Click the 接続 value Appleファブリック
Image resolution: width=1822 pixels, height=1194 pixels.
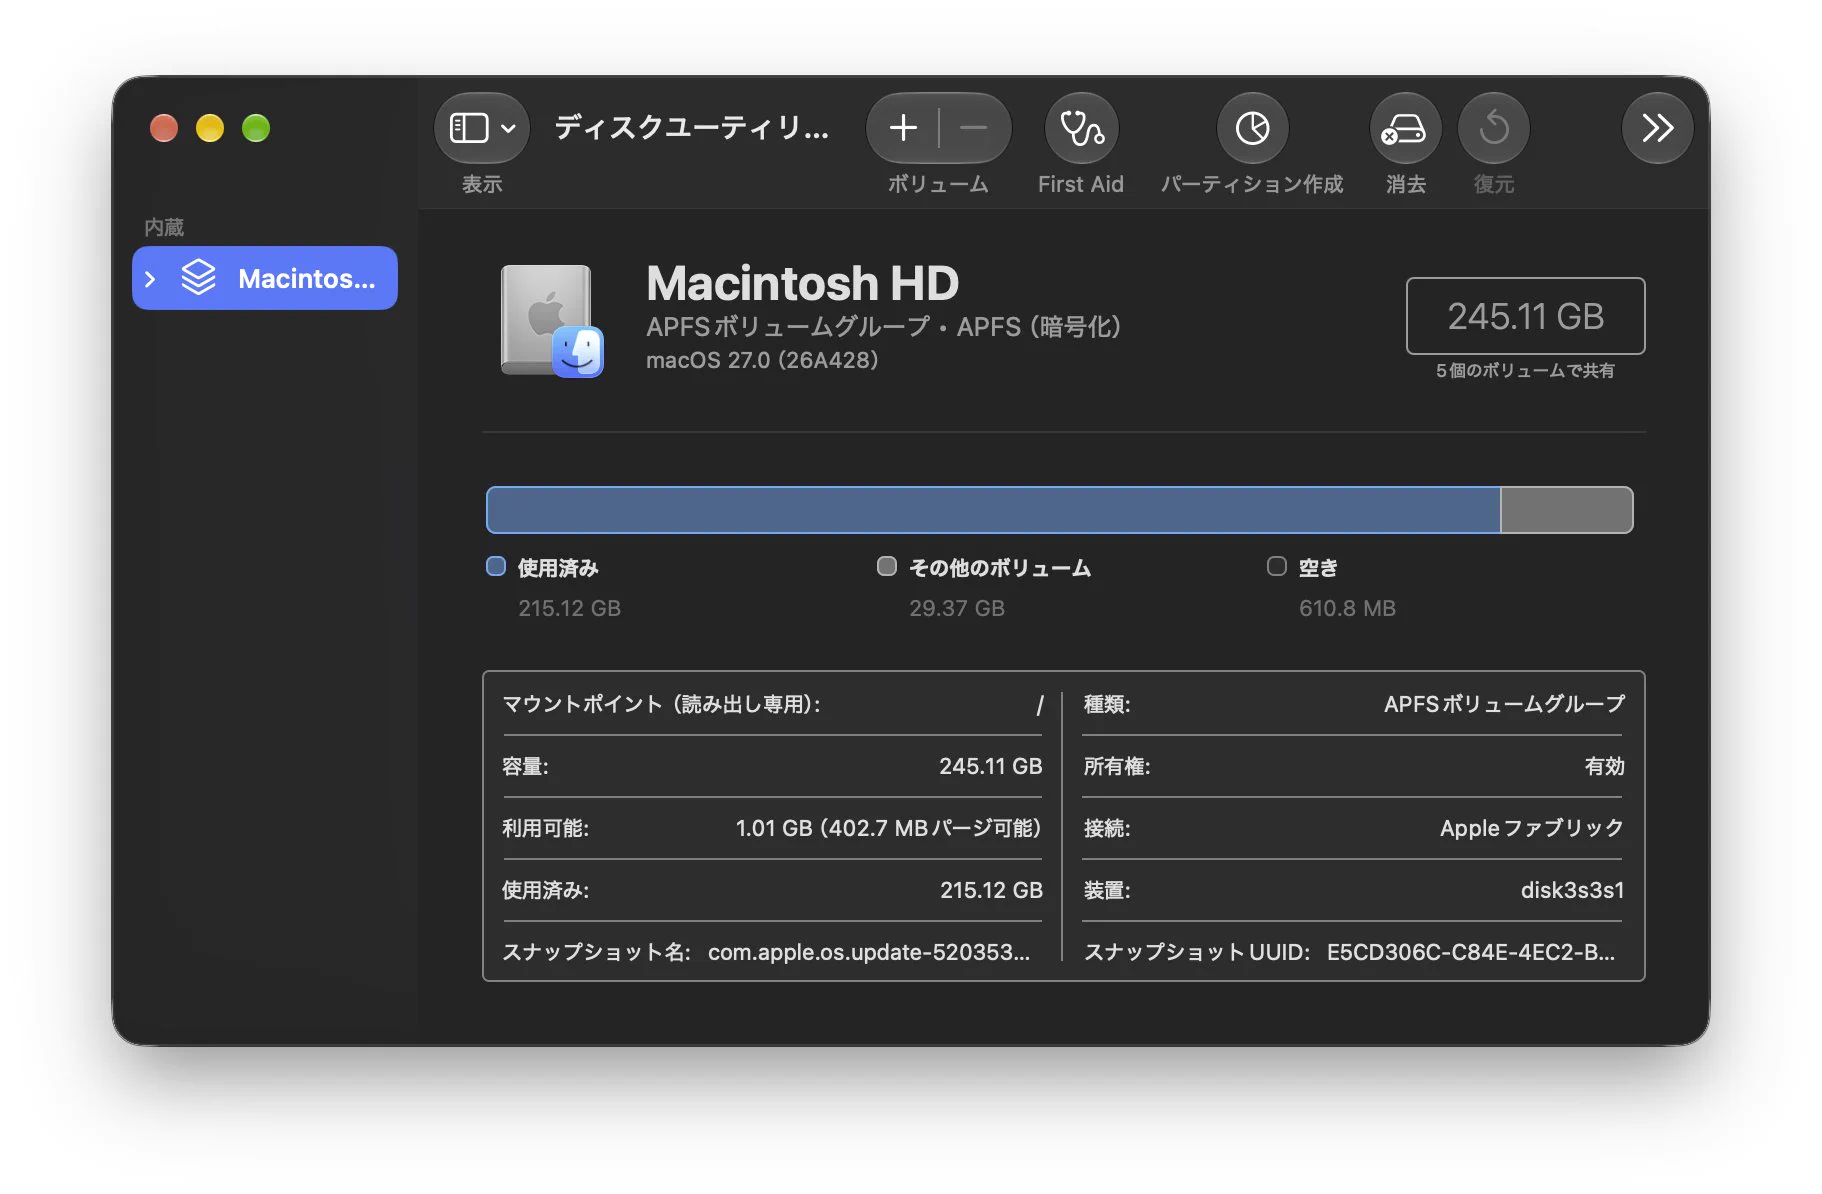(1532, 828)
